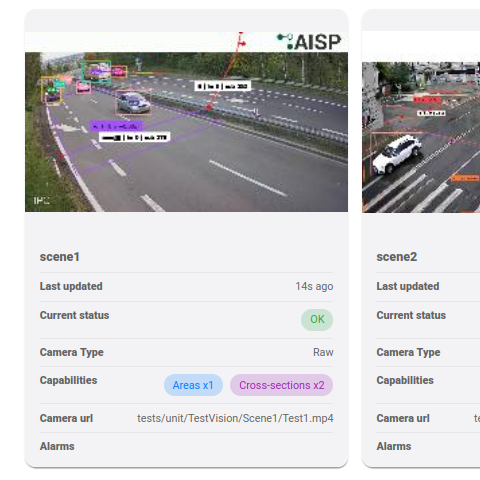The height and width of the screenshot is (480, 480).
Task: Click the Test1.mp4 camera url text
Action: pyautogui.click(x=235, y=418)
